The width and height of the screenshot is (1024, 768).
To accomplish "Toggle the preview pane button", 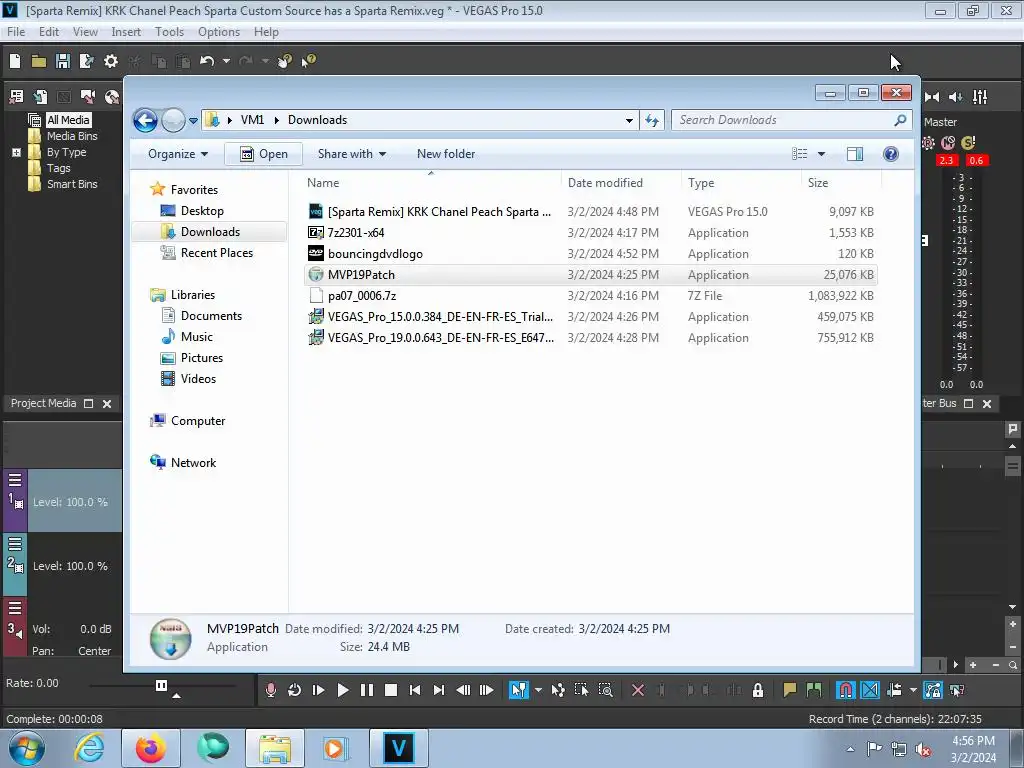I will click(855, 154).
